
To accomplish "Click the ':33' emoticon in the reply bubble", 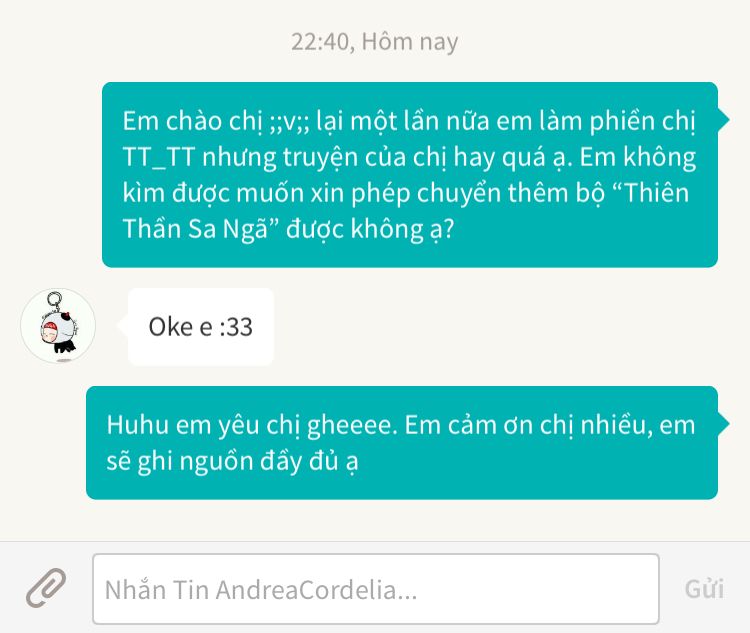I will pos(236,327).
